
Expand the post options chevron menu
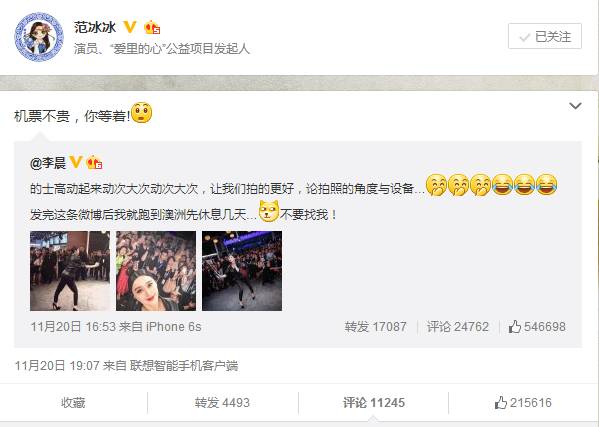click(x=575, y=106)
